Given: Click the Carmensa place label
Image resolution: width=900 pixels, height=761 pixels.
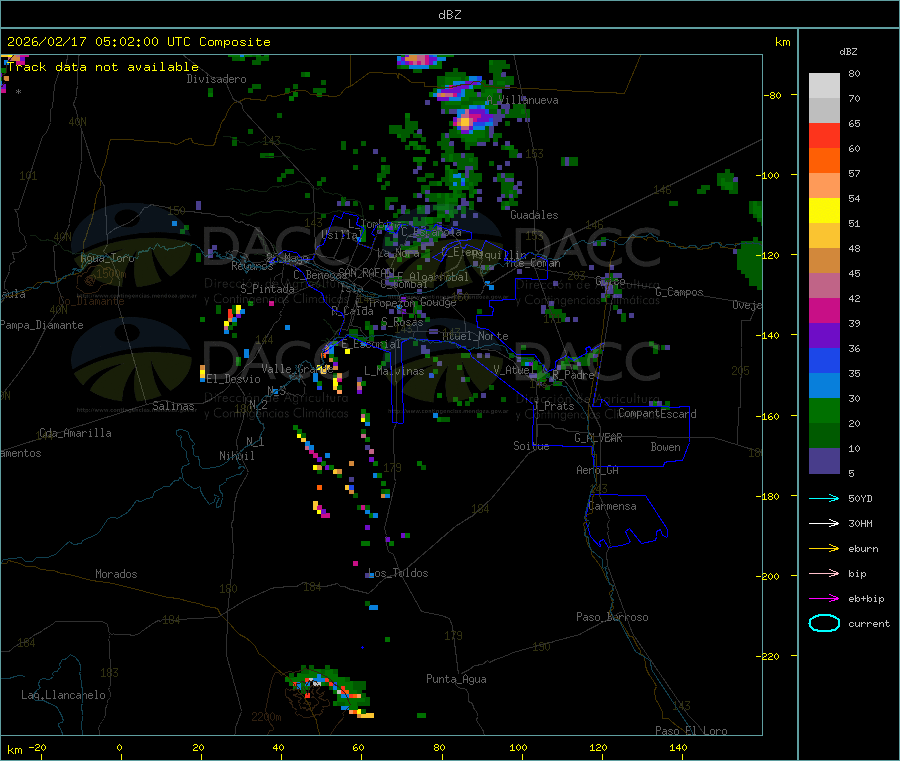Looking at the screenshot, I should click(x=612, y=507).
